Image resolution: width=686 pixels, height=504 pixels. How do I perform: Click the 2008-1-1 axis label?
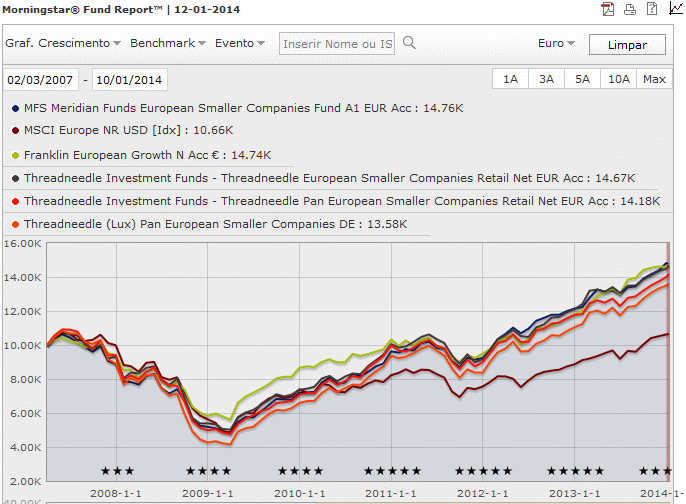pyautogui.click(x=116, y=494)
